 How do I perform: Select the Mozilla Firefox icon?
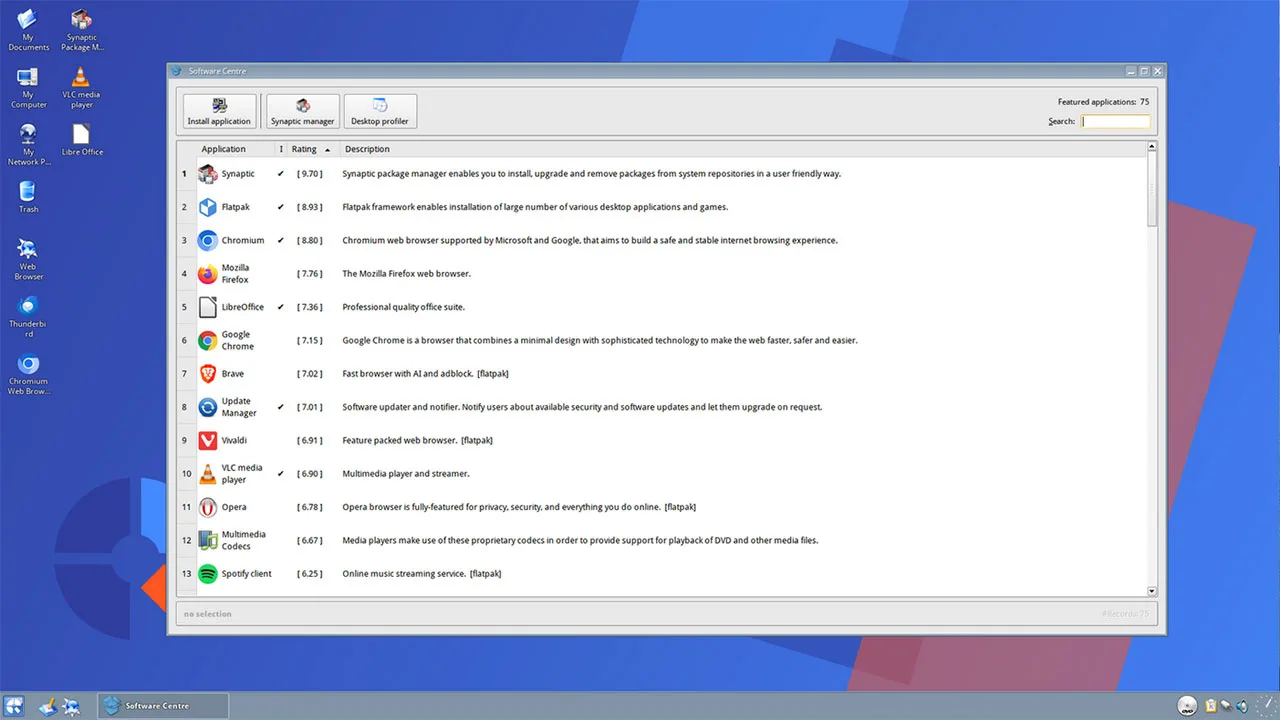(x=207, y=274)
